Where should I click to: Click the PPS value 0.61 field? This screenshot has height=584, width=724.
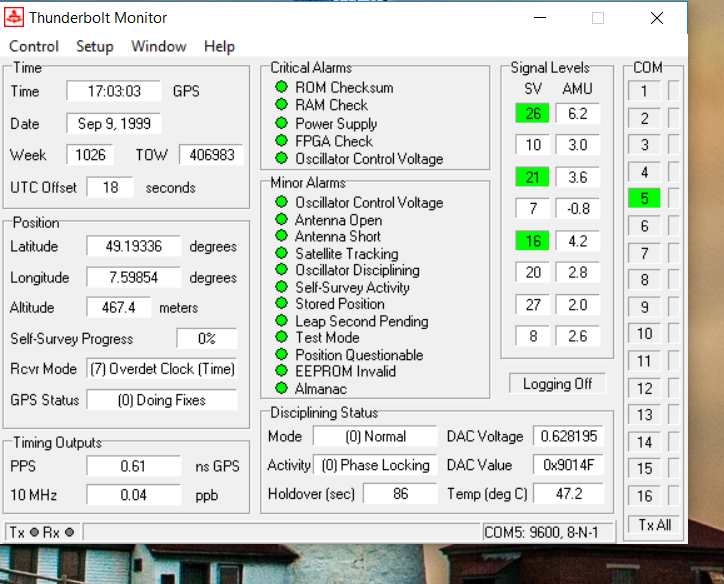pyautogui.click(x=133, y=466)
